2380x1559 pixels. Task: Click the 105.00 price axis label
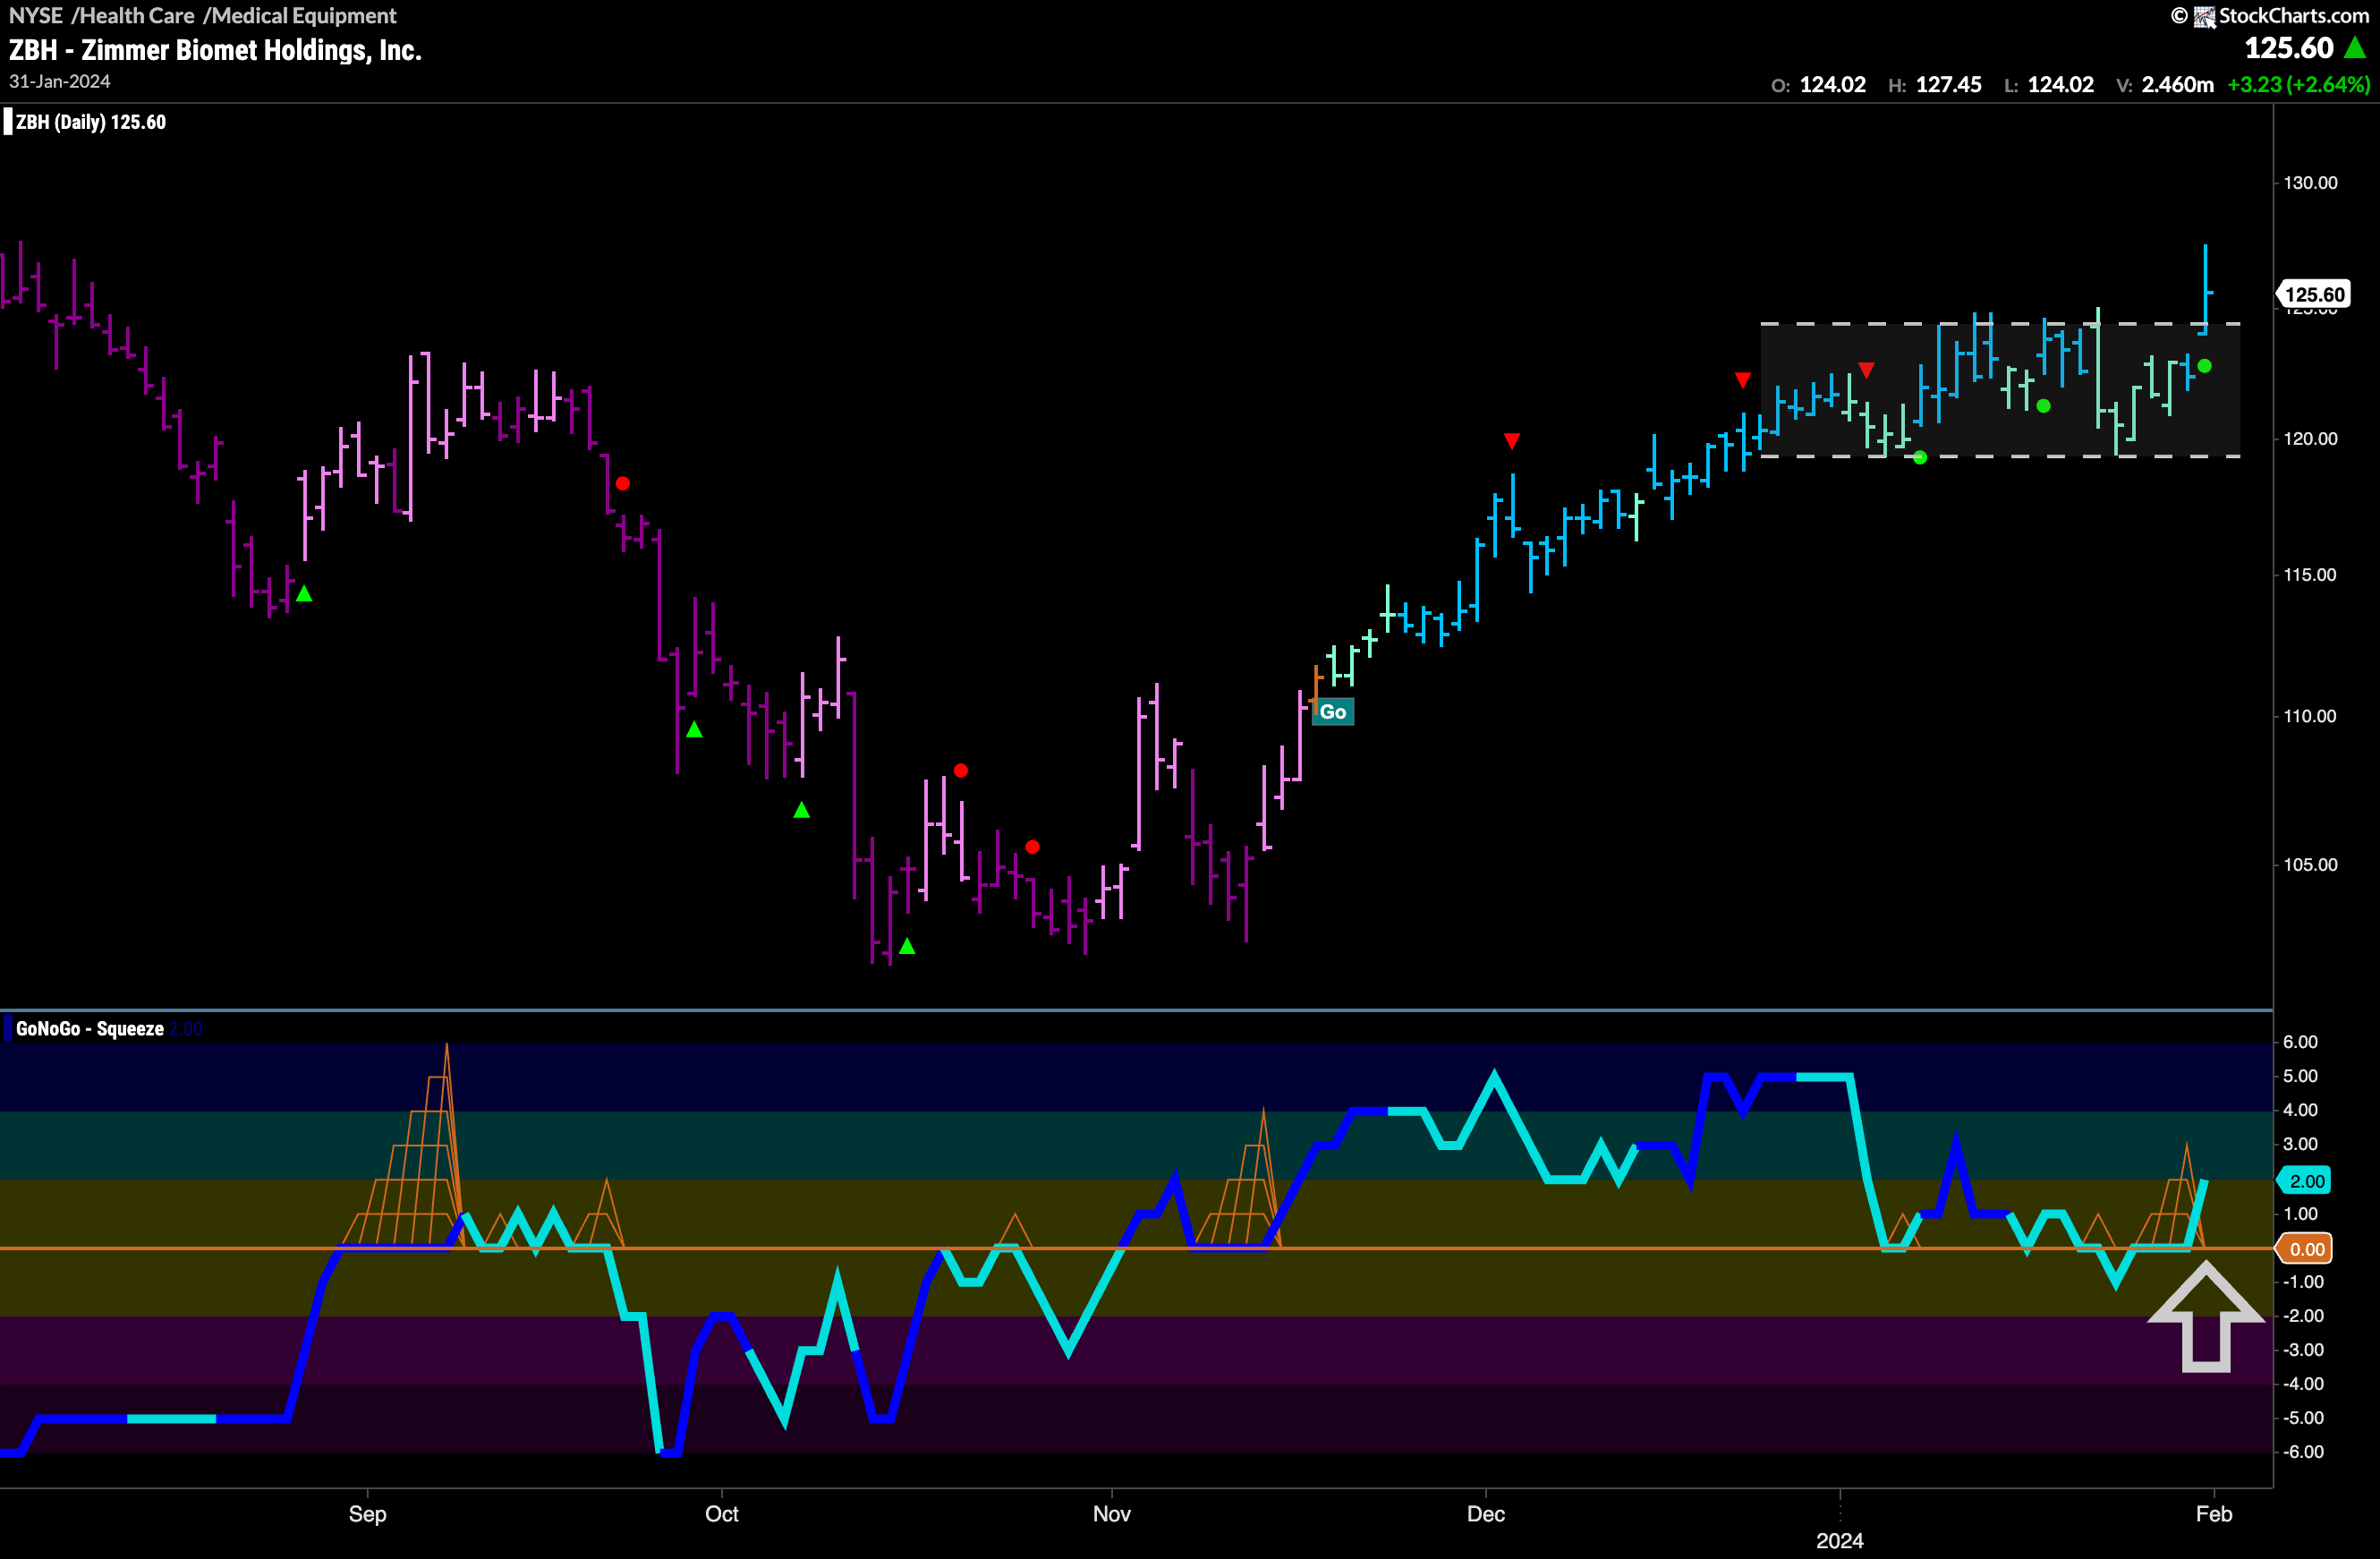(2311, 865)
